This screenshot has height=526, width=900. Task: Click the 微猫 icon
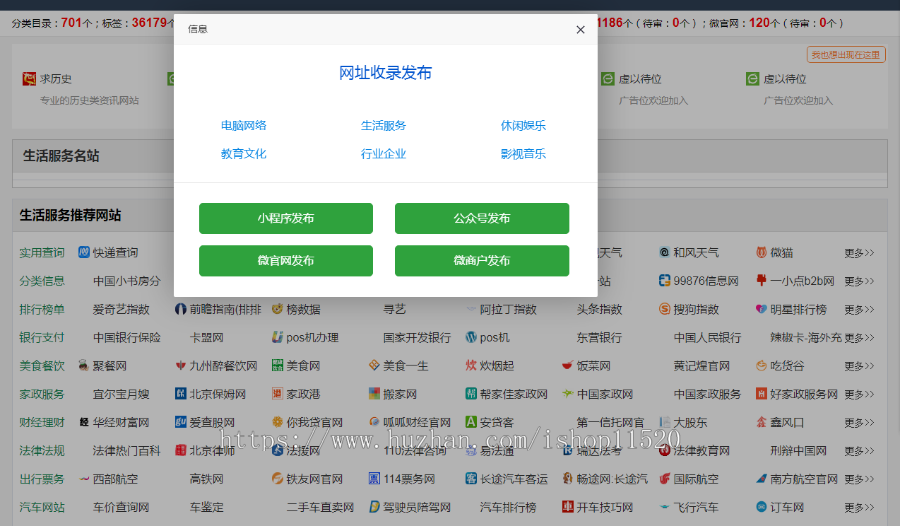tap(761, 252)
